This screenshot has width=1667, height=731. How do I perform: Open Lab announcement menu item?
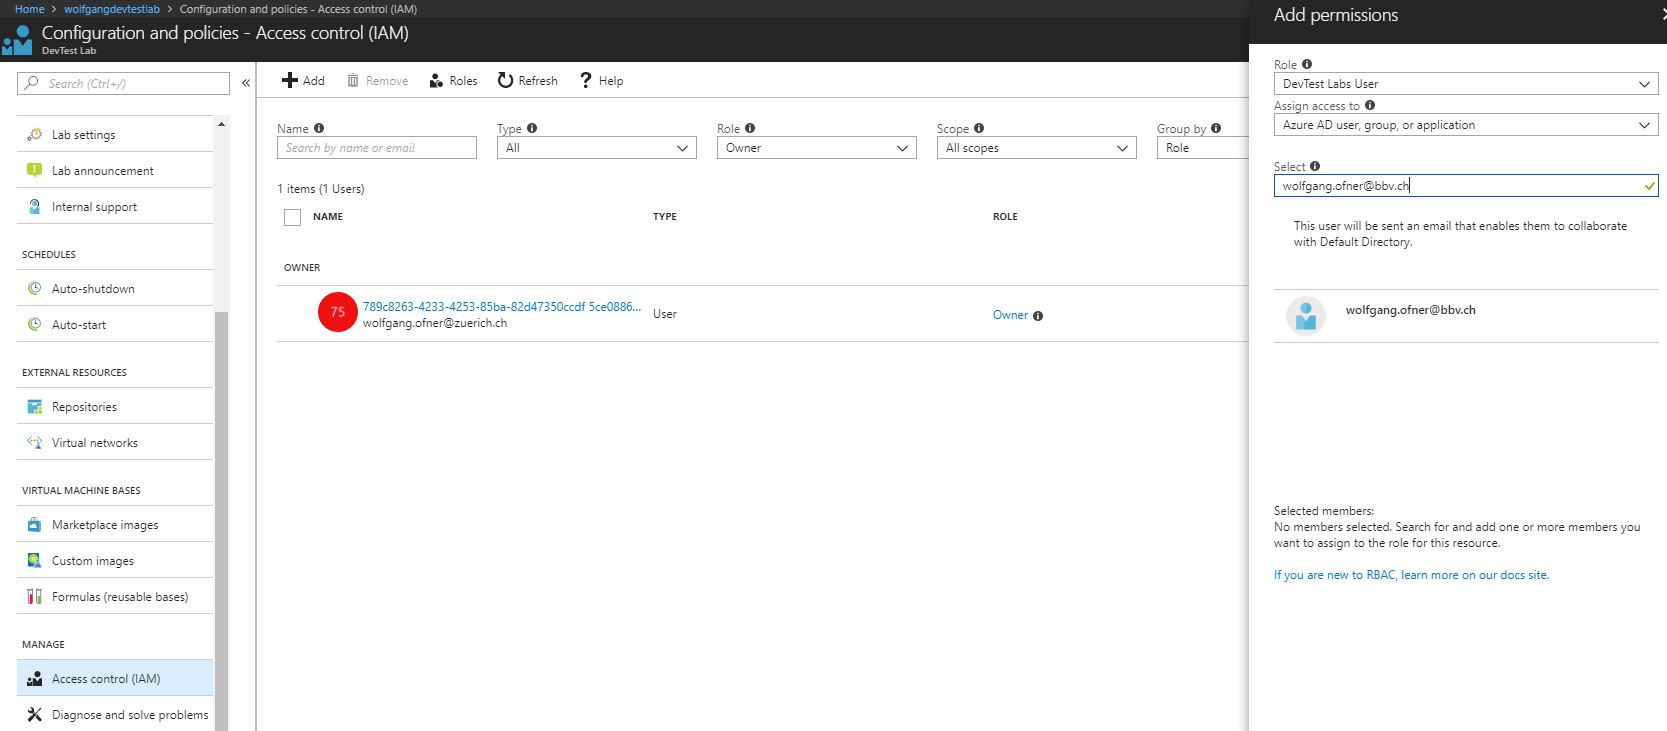coord(115,170)
